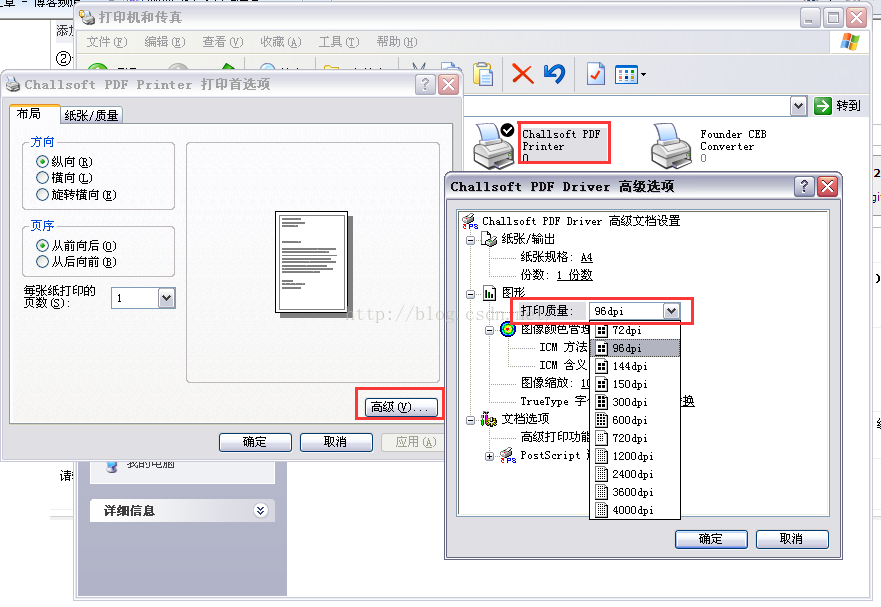Click 确定 in 高级选项 dialog
The height and width of the screenshot is (607, 881).
(711, 539)
